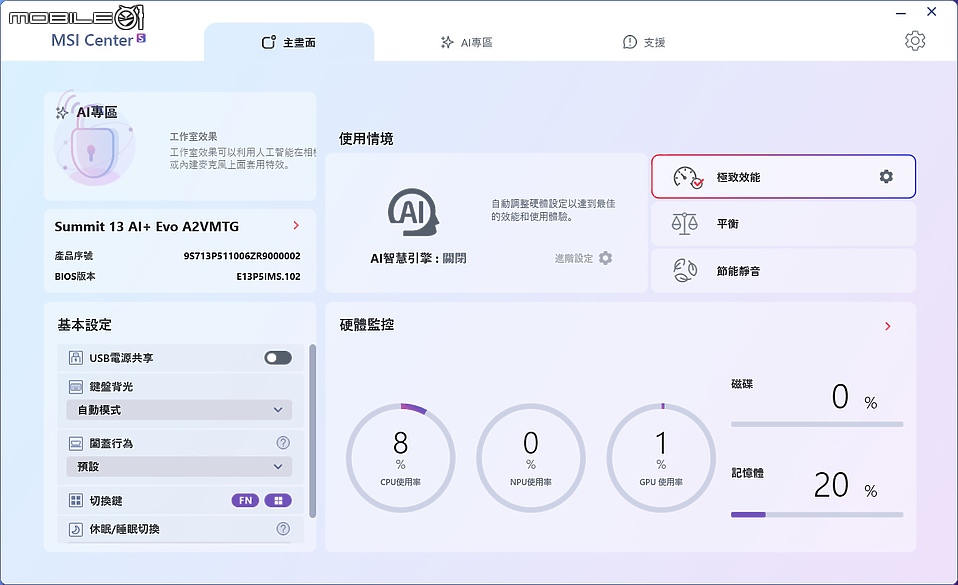
Task: Switch to the 主畫面 tab
Action: pyautogui.click(x=289, y=42)
